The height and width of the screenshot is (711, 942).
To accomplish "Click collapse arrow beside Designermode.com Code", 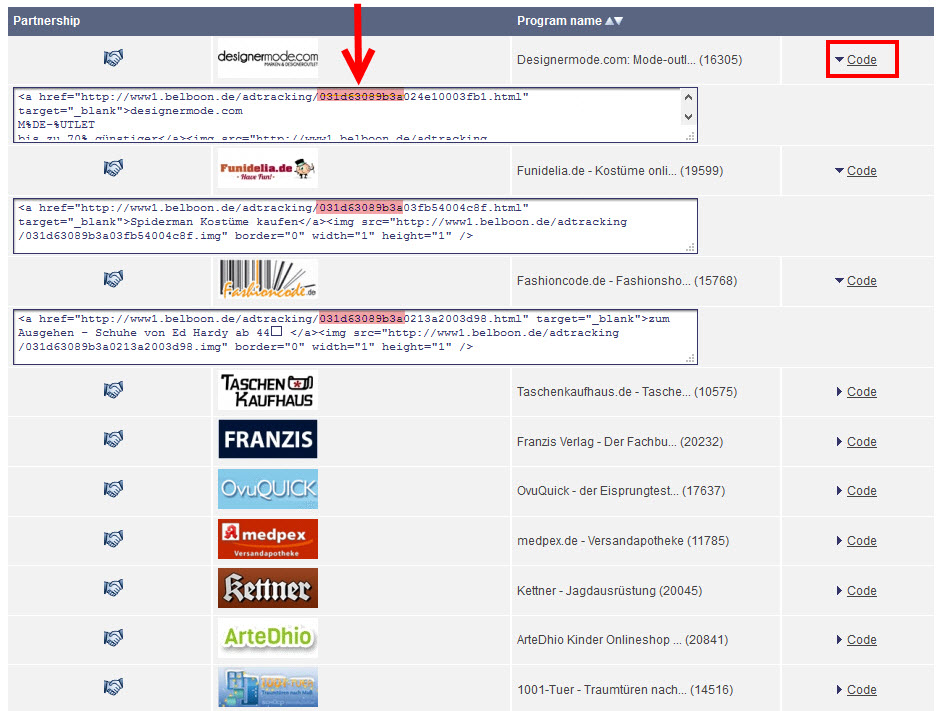I will pyautogui.click(x=839, y=60).
